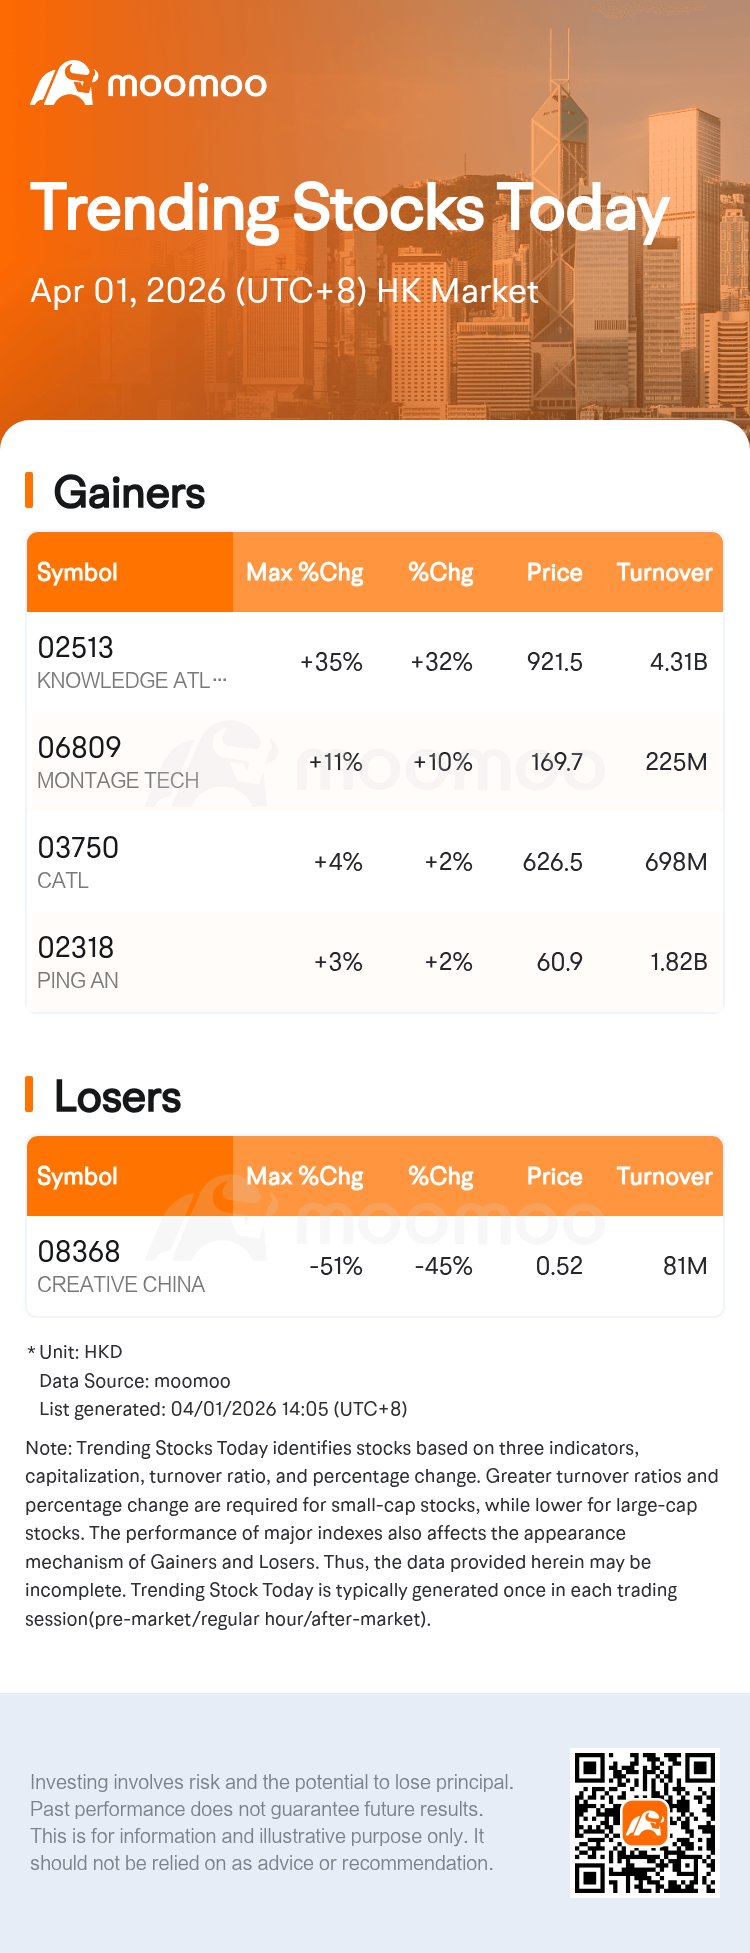Click the 4.31B turnover value

click(678, 662)
